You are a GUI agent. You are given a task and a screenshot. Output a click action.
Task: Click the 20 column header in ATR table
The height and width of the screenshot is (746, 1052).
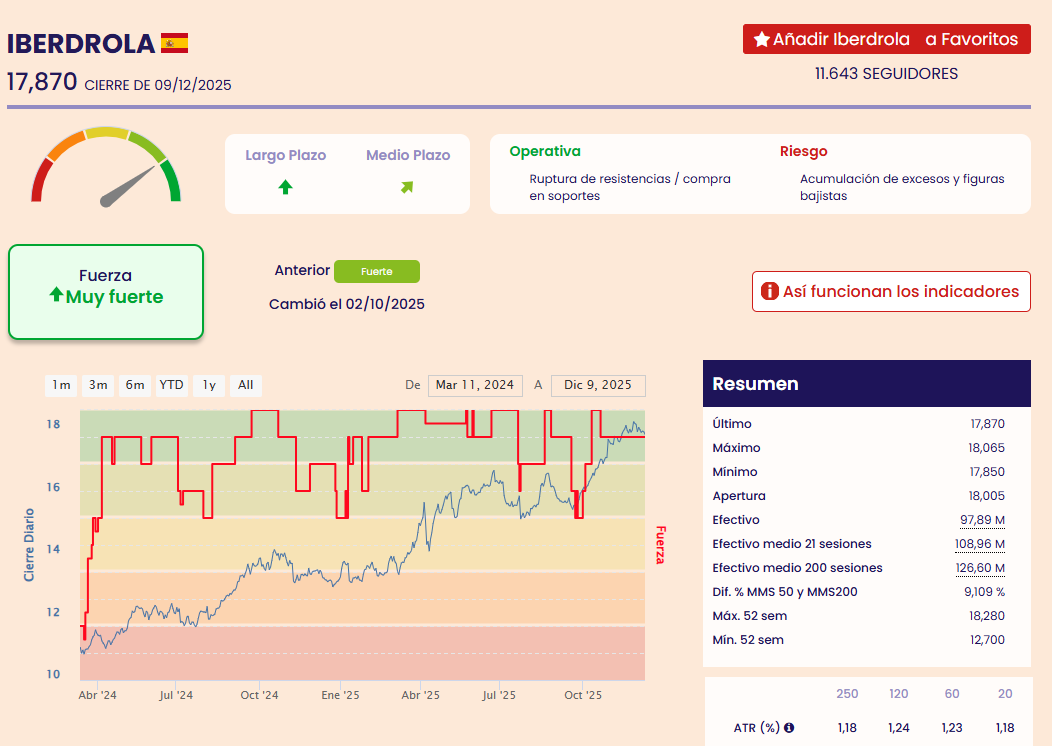(x=1005, y=694)
